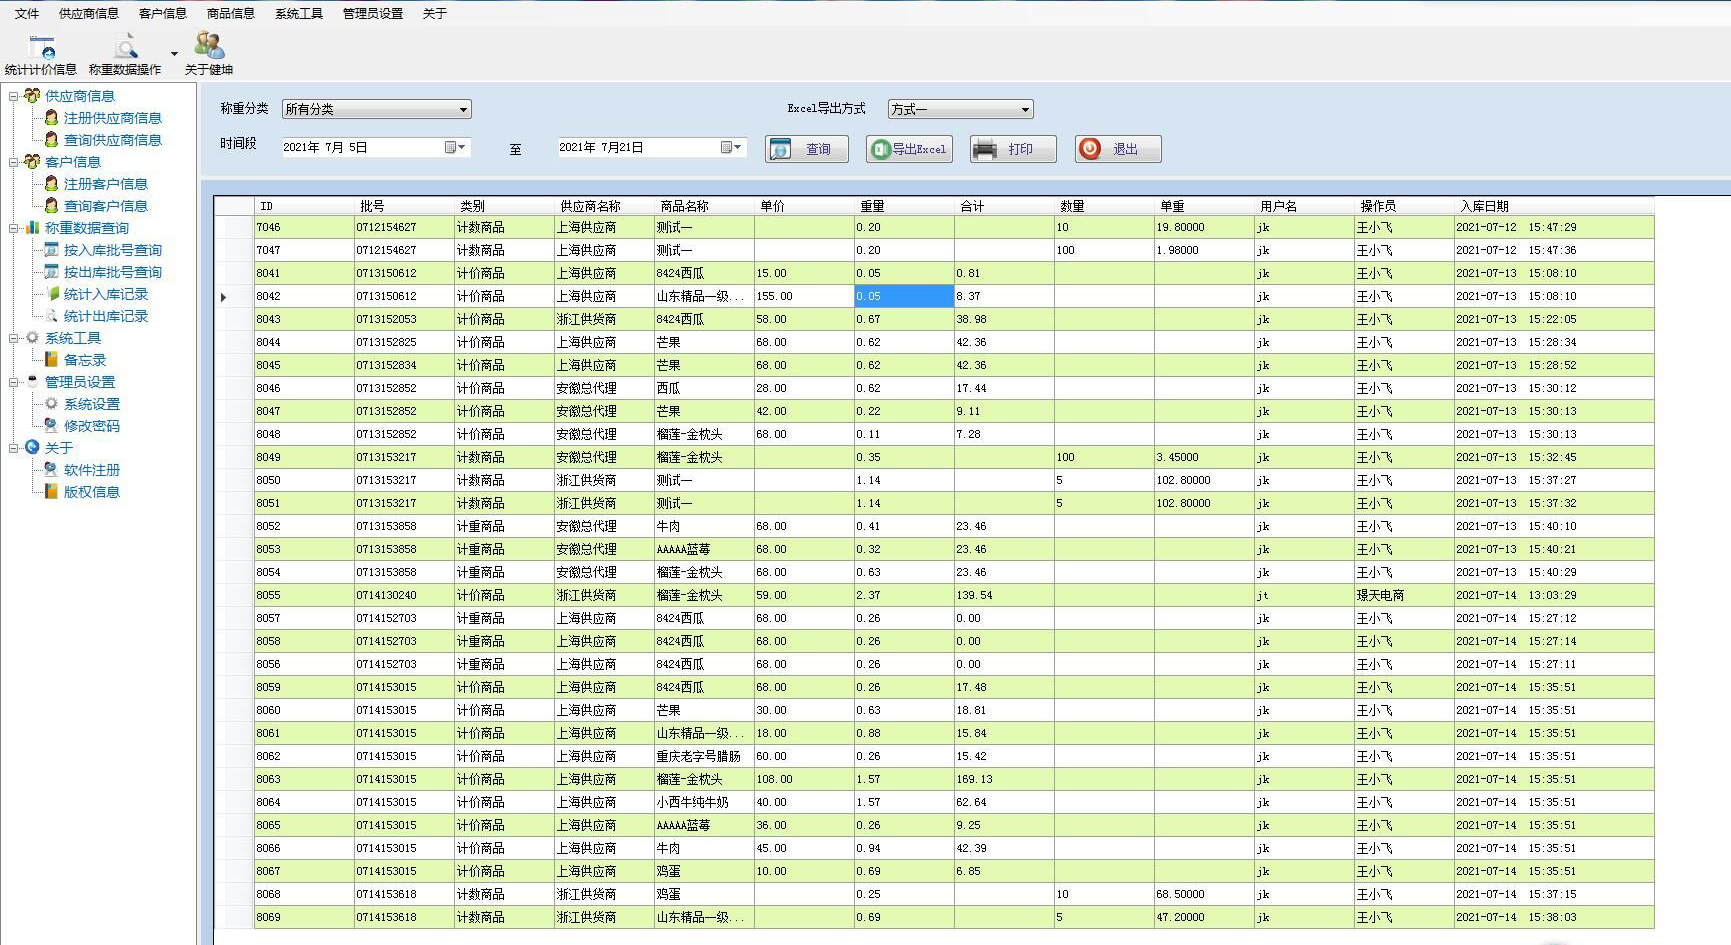Click the 导出Excel button
This screenshot has height=945, width=1731.
coord(909,149)
